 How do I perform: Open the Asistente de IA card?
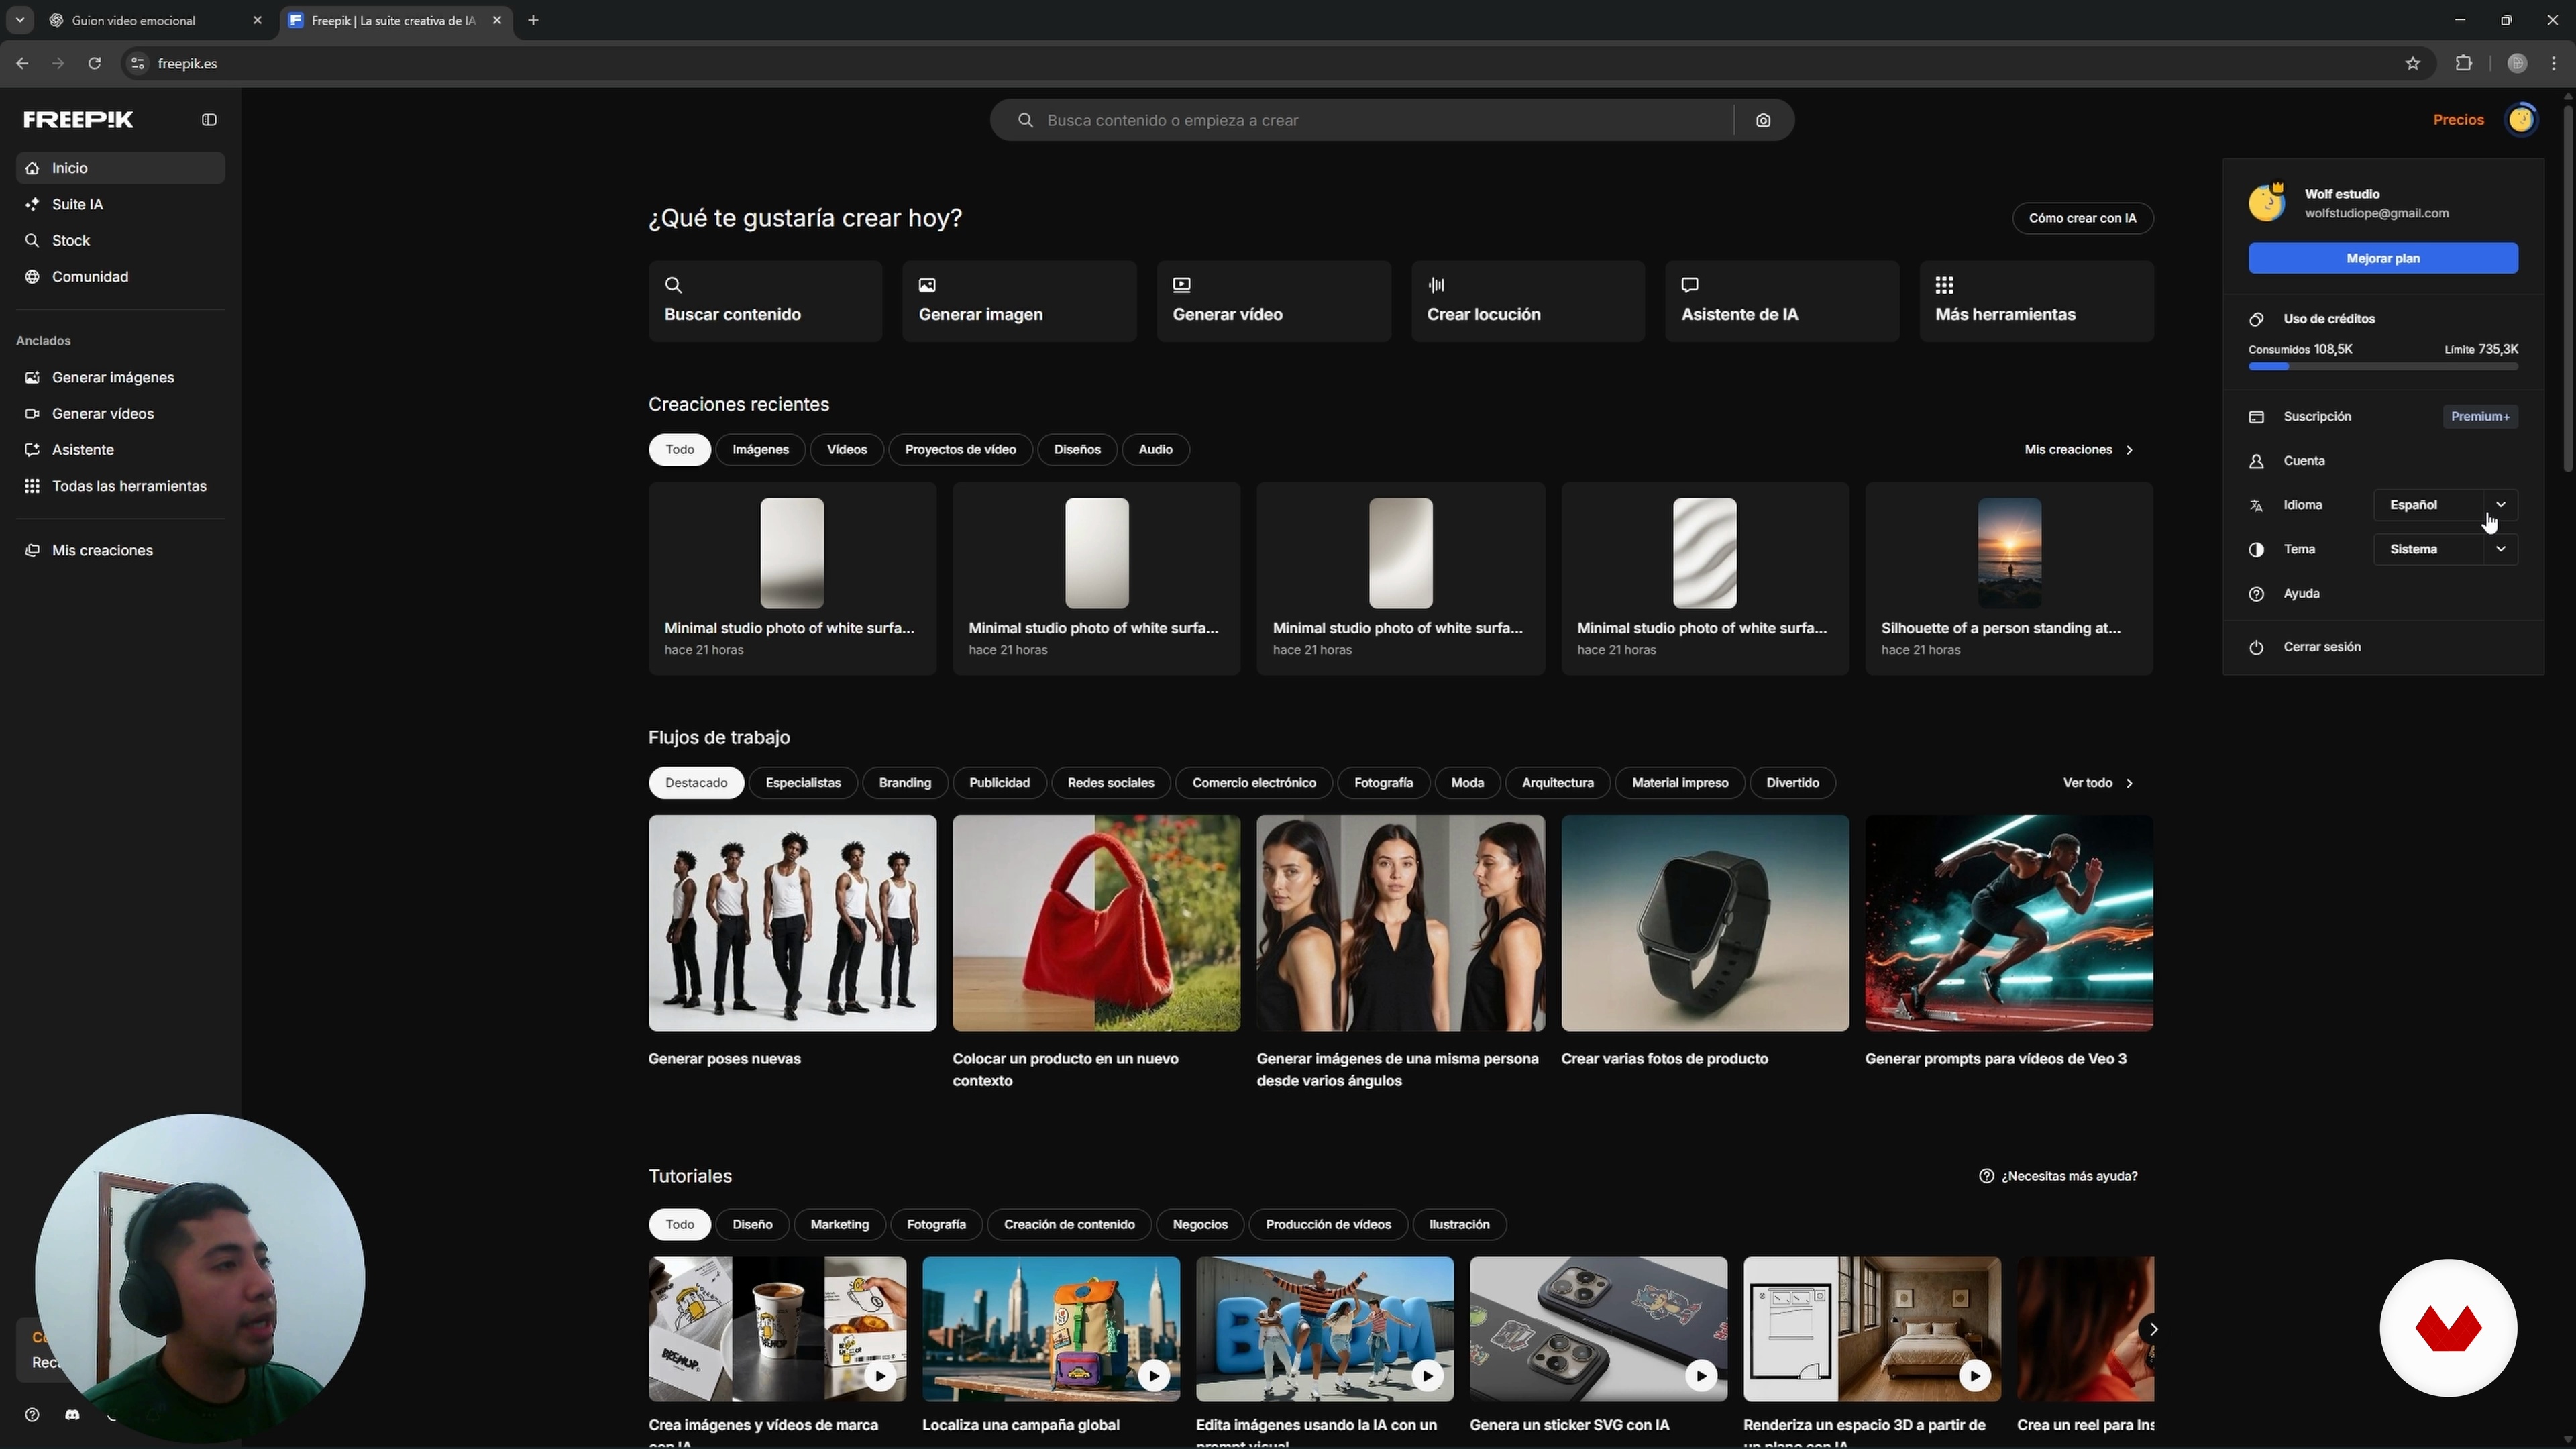click(x=1782, y=301)
